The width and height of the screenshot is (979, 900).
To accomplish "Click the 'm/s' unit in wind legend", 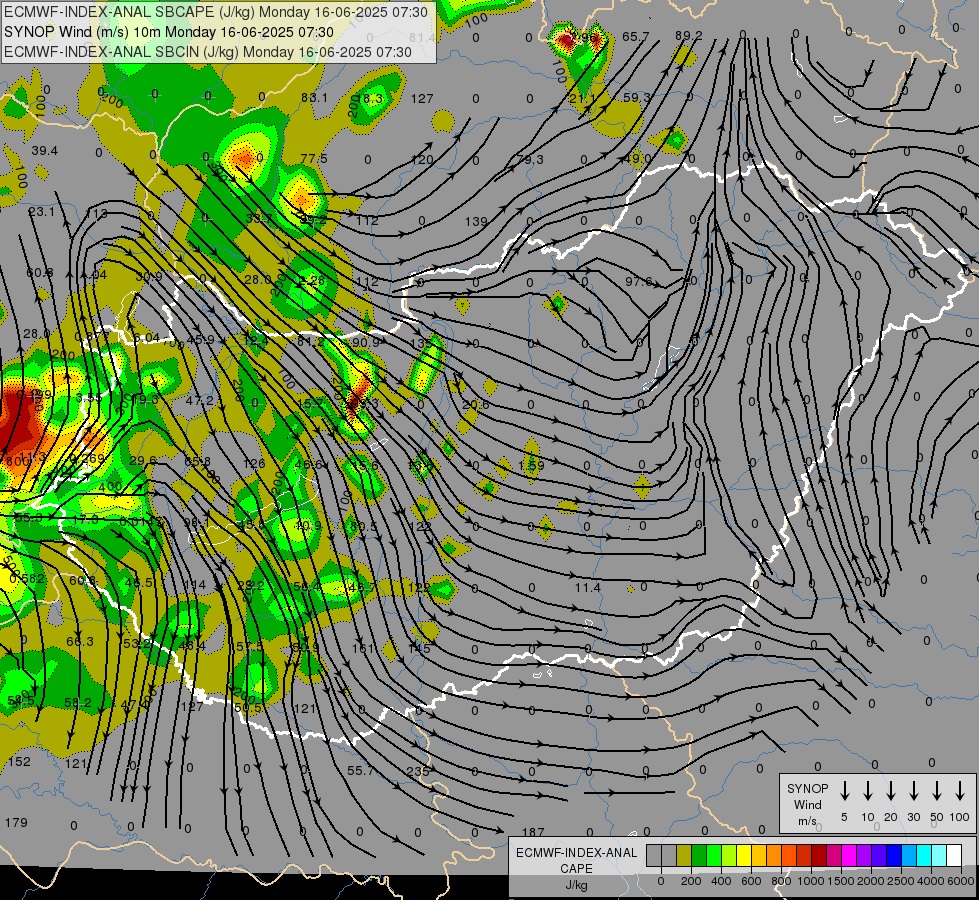I will [807, 821].
